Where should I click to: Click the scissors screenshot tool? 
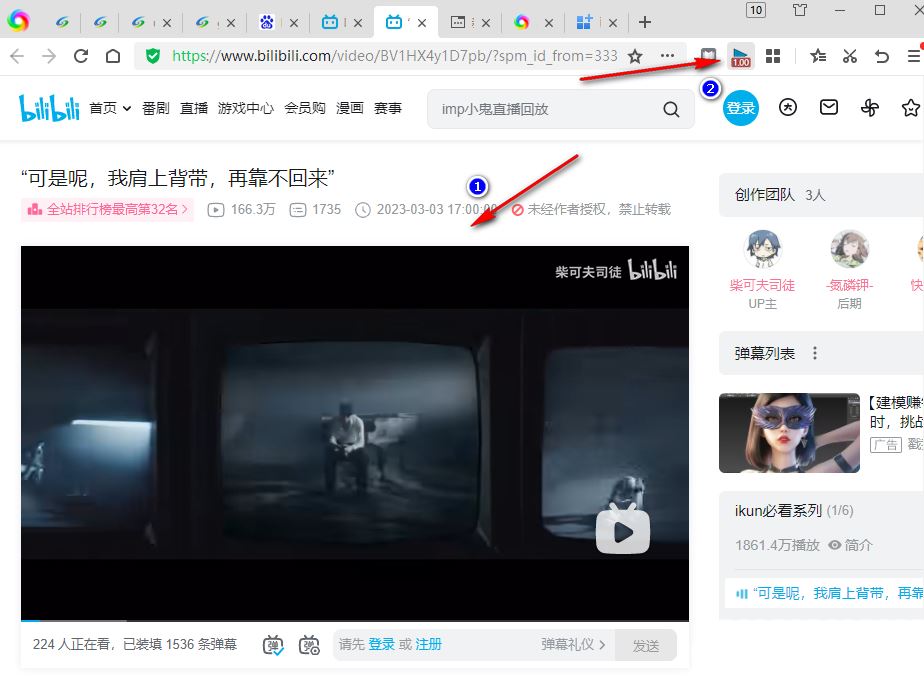849,57
